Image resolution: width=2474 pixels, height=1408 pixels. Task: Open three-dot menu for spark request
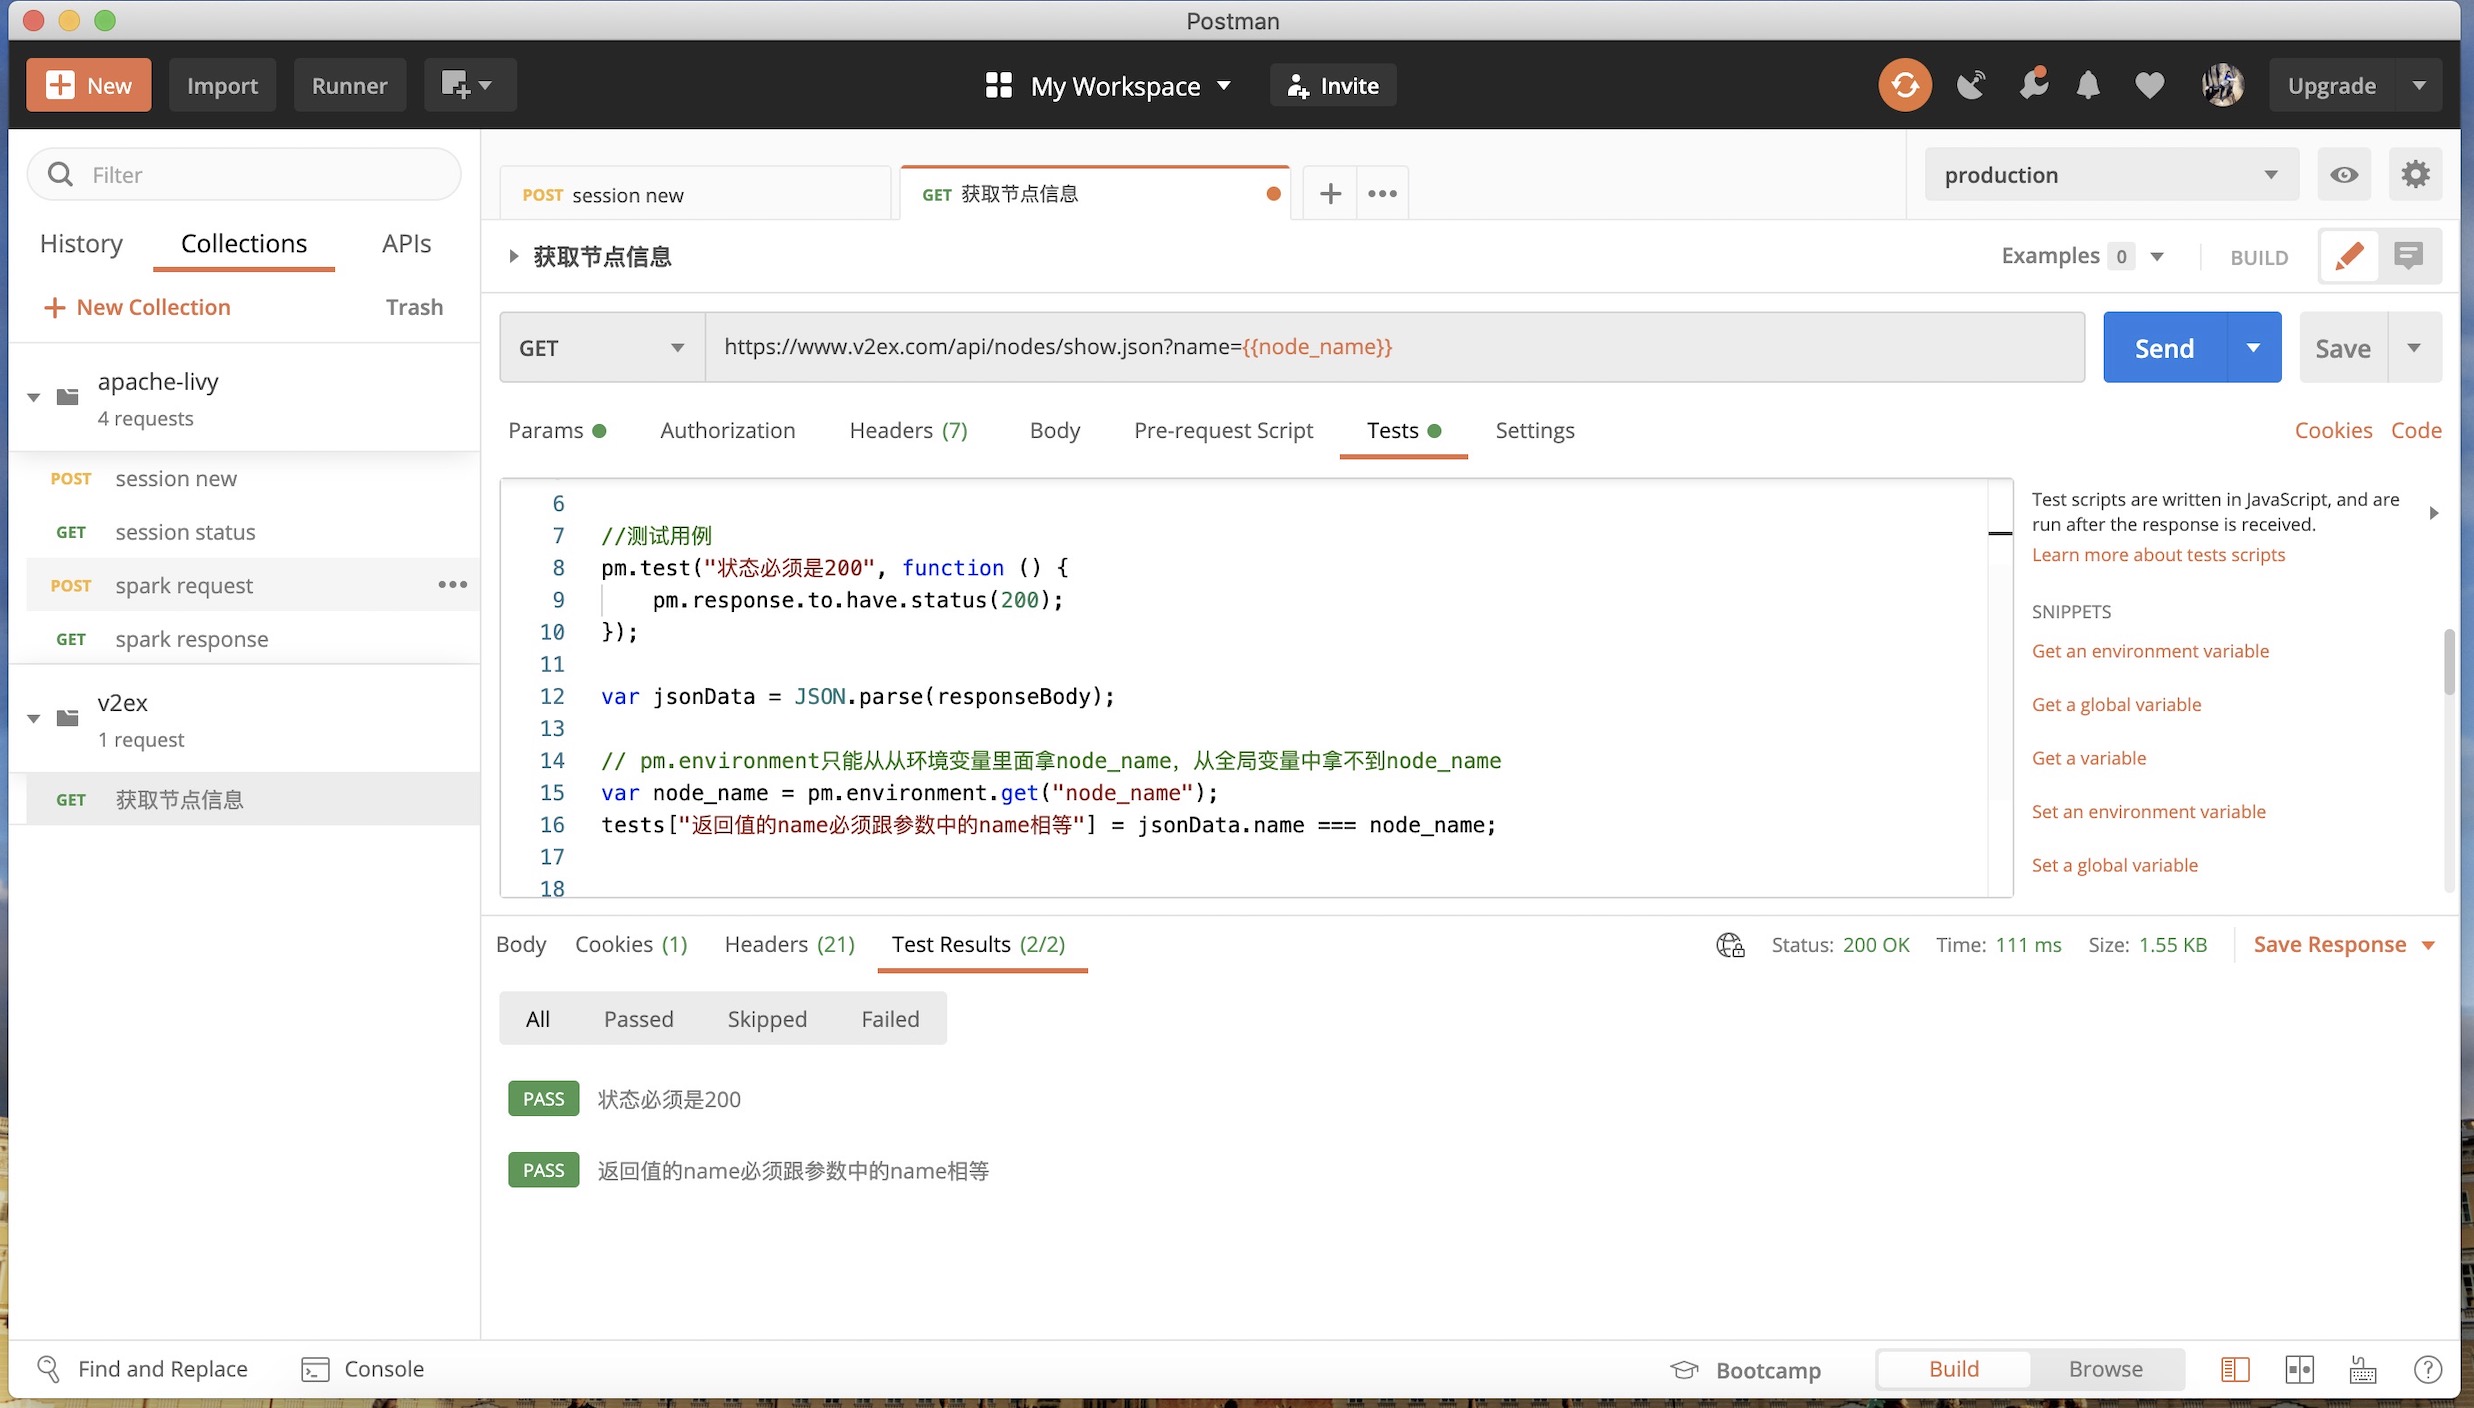(x=452, y=585)
